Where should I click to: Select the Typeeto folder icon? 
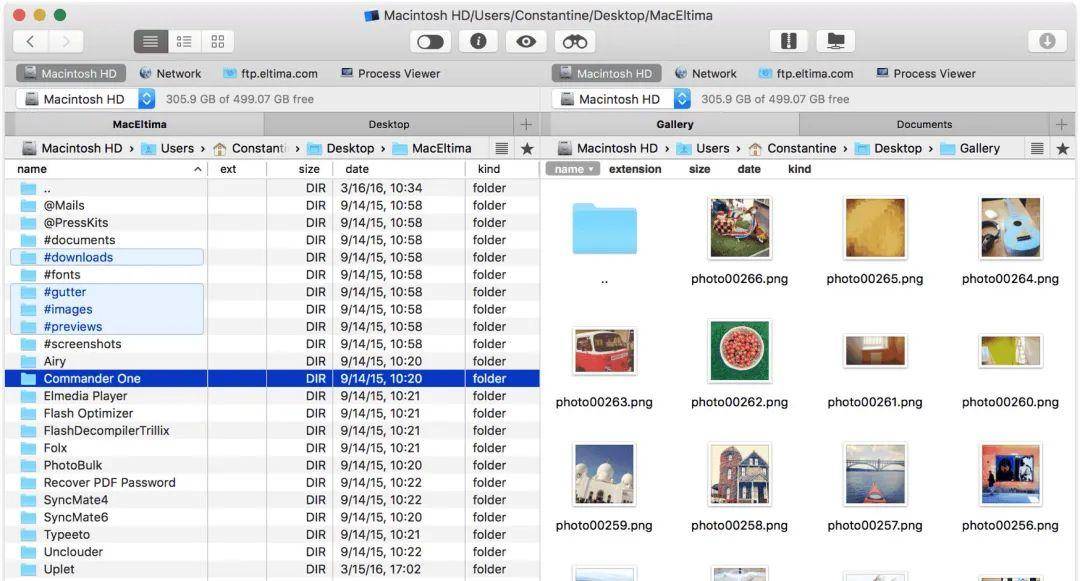[x=28, y=535]
